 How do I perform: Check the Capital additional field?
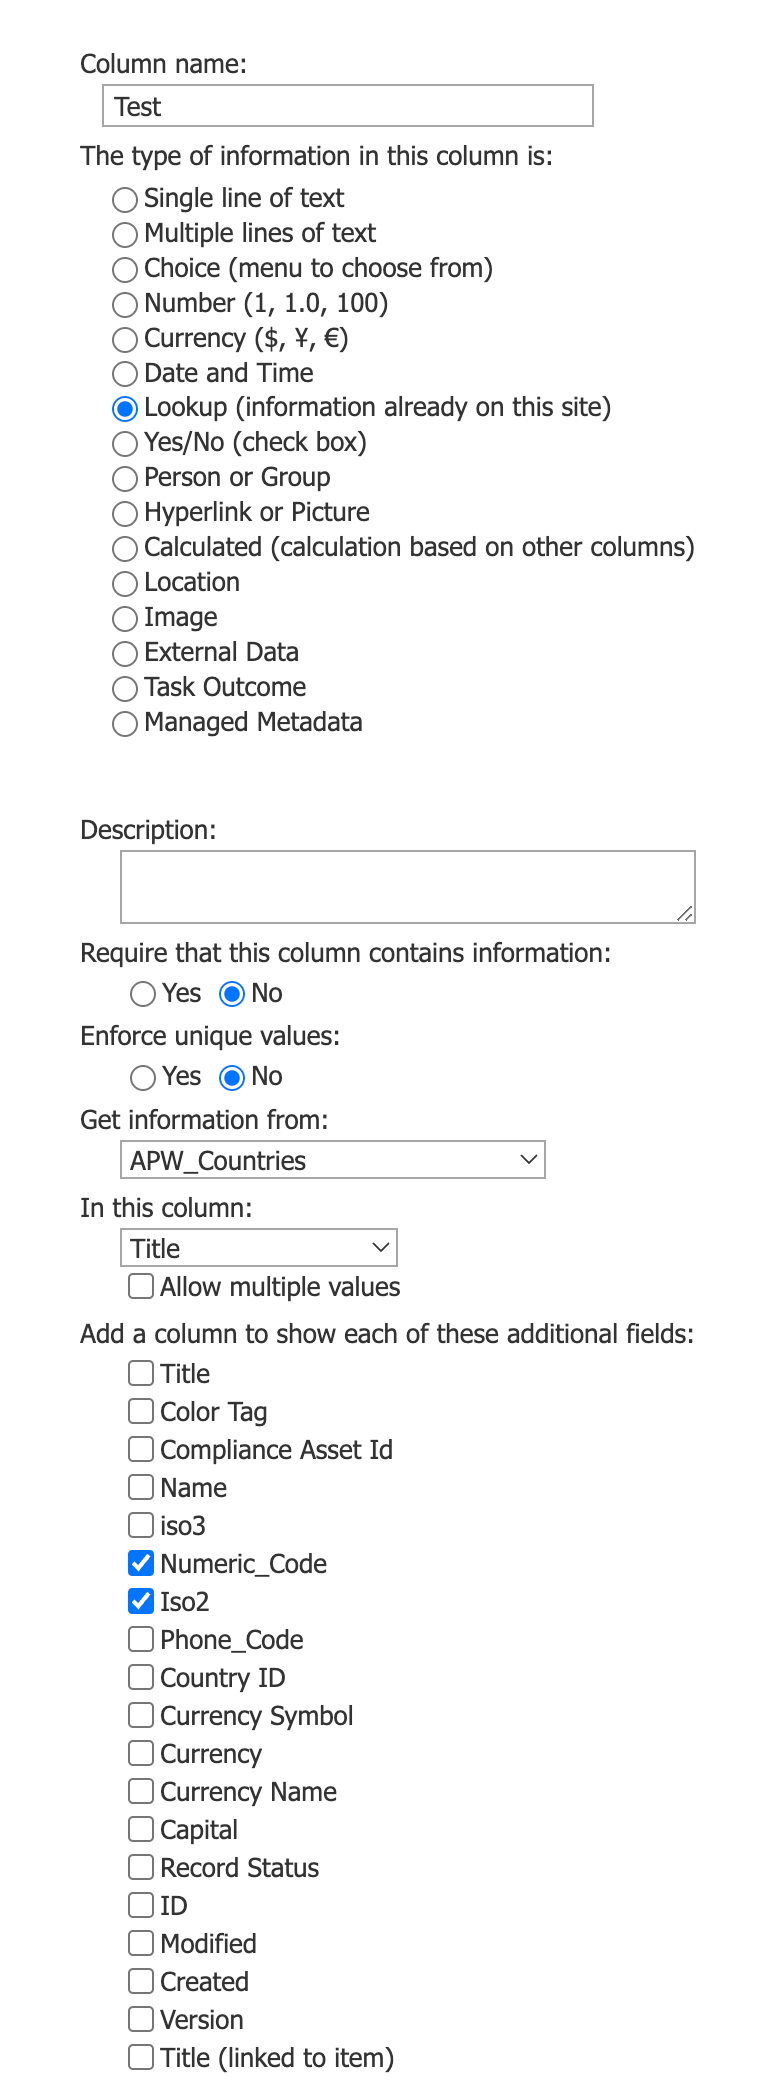(140, 1828)
